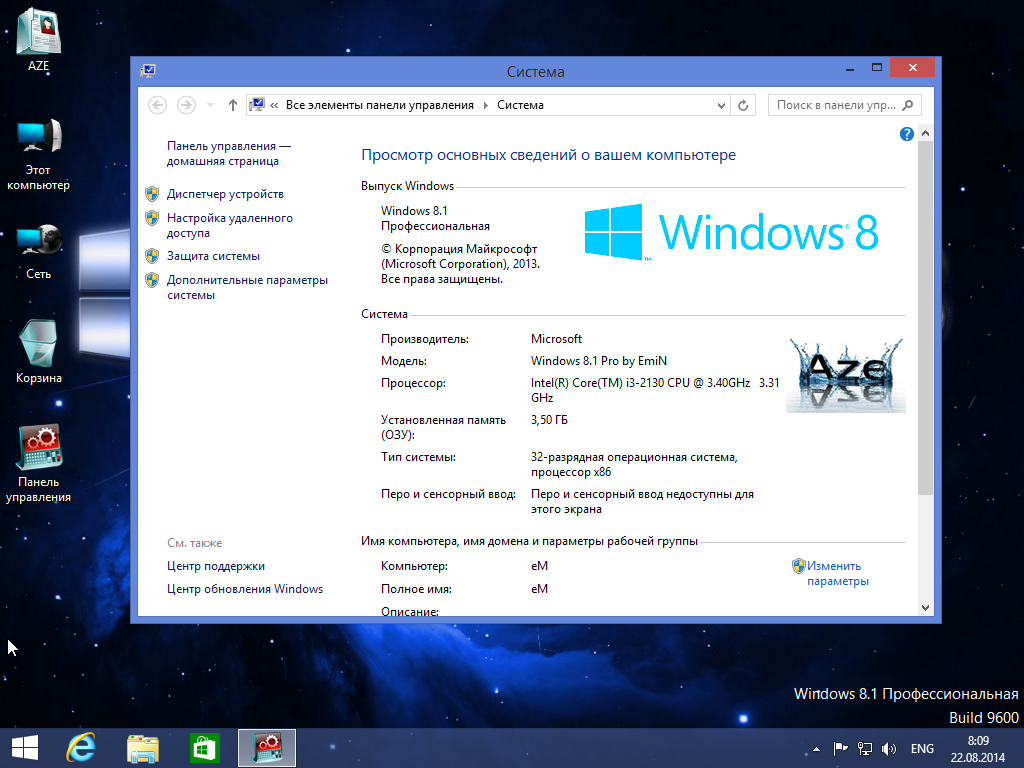Select the Этот компьютер desktop icon

(39, 155)
